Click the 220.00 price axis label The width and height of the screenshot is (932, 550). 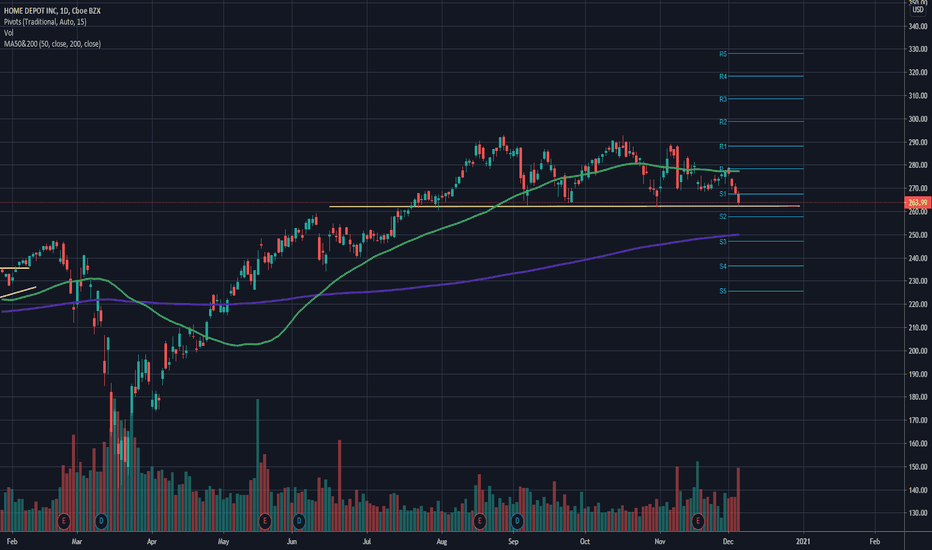(x=918, y=304)
